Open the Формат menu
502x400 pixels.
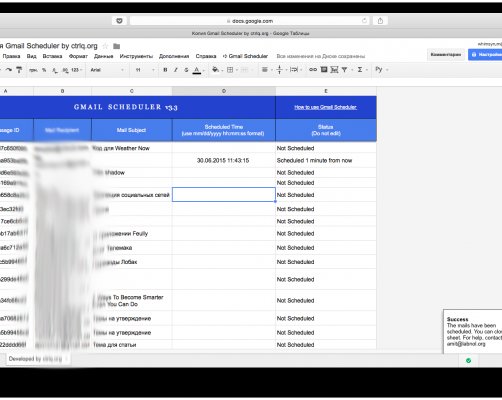78,56
